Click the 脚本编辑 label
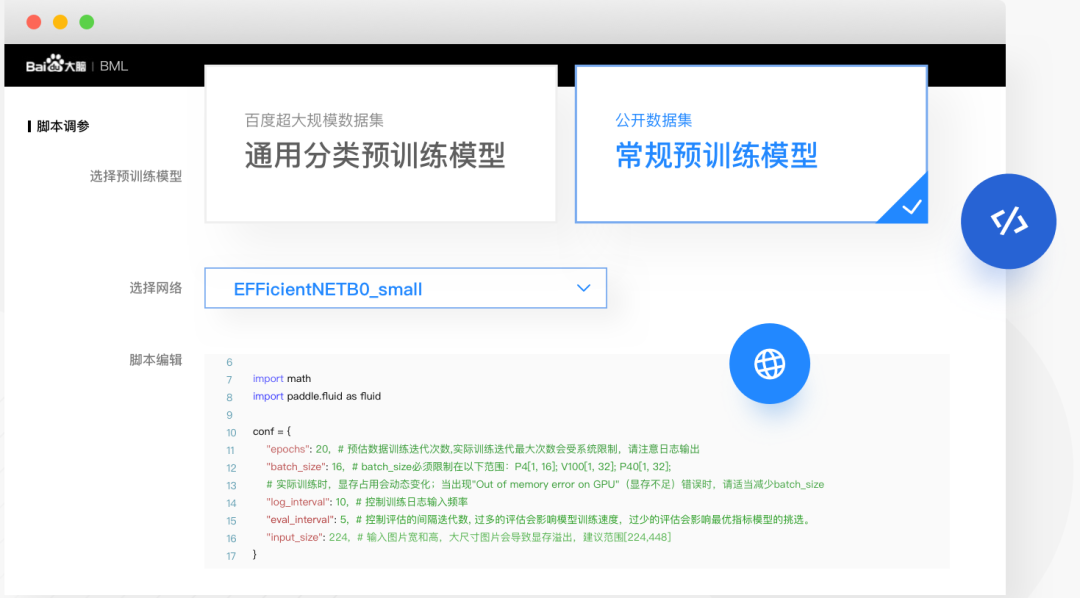1080x598 pixels. [156, 360]
